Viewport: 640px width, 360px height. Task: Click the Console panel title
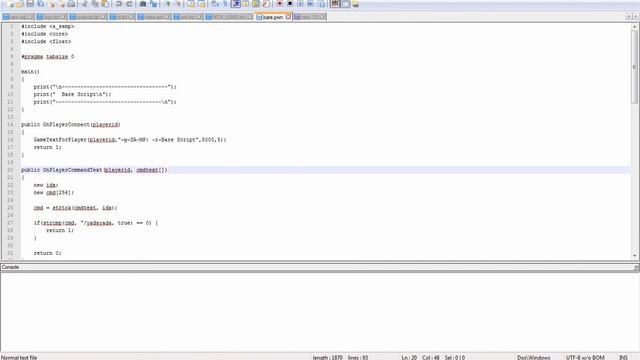(10, 267)
